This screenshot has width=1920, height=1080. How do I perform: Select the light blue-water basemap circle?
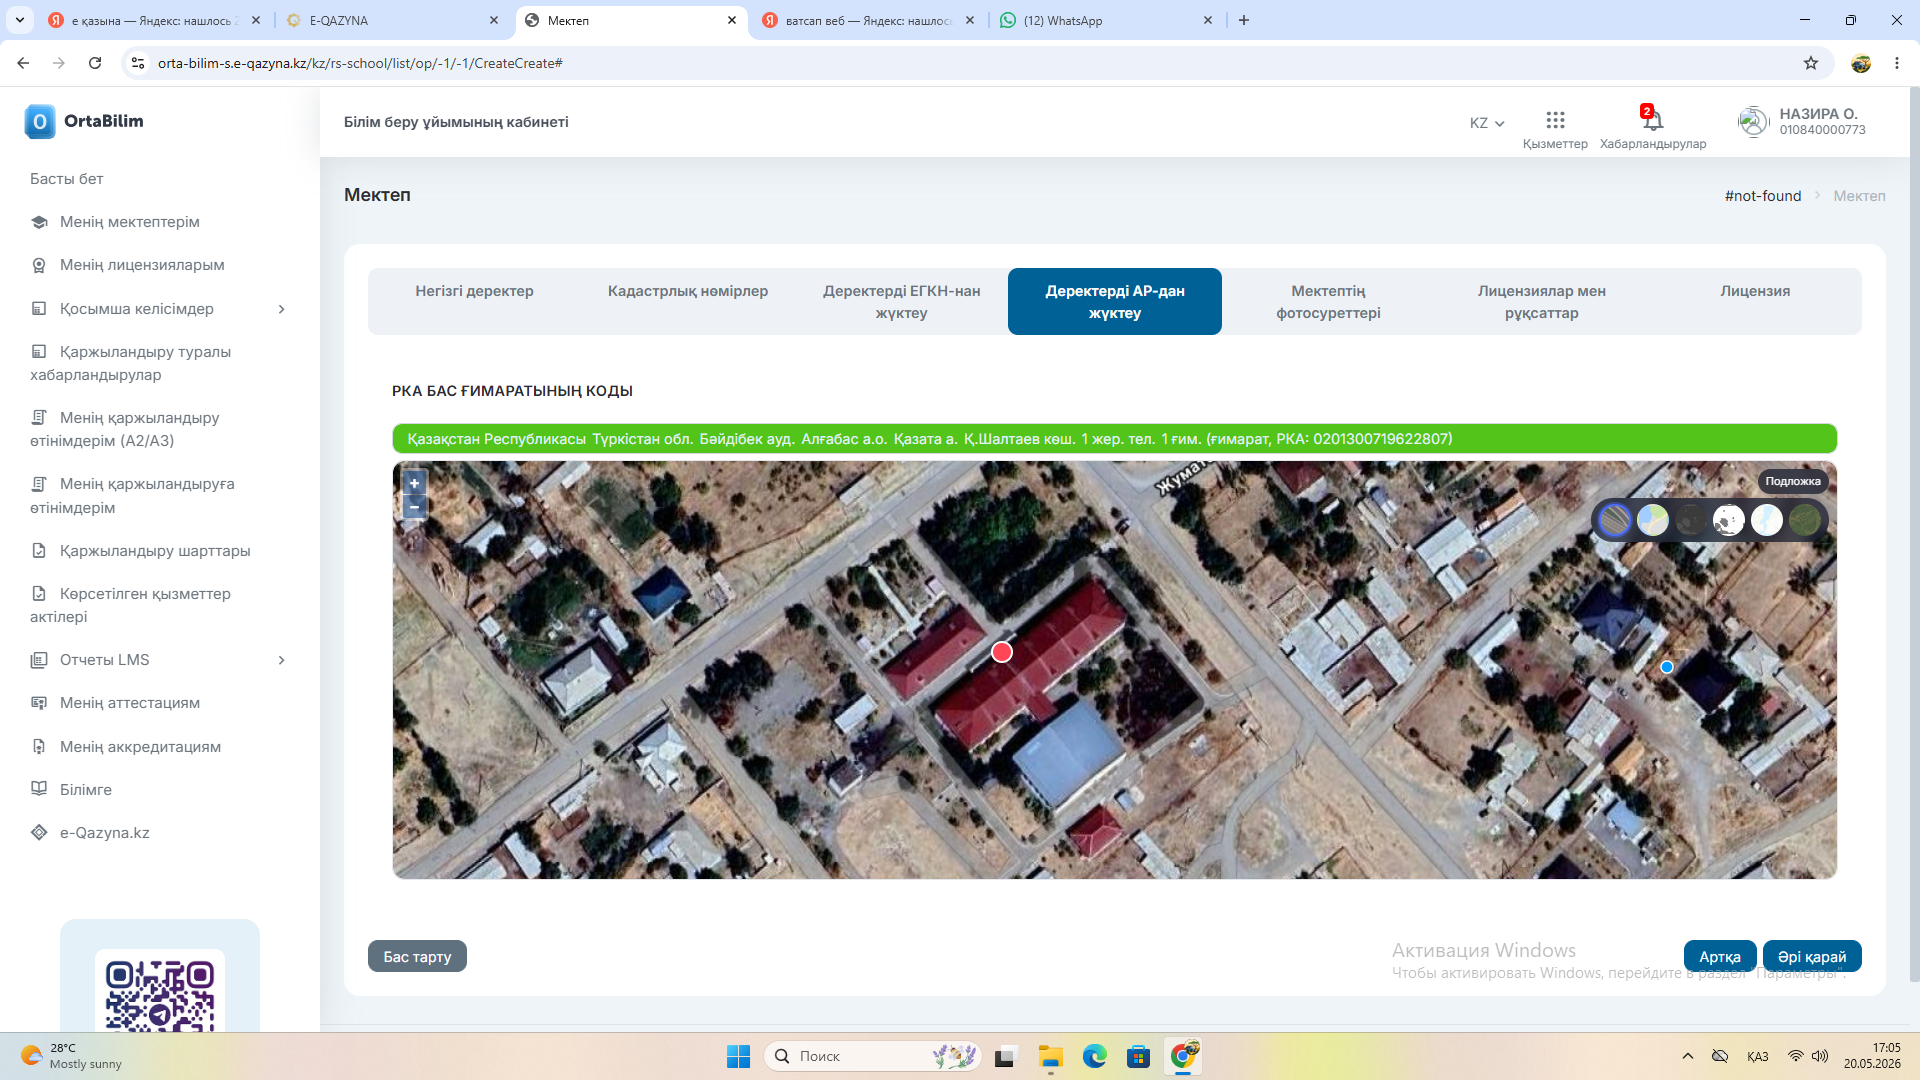click(x=1767, y=520)
